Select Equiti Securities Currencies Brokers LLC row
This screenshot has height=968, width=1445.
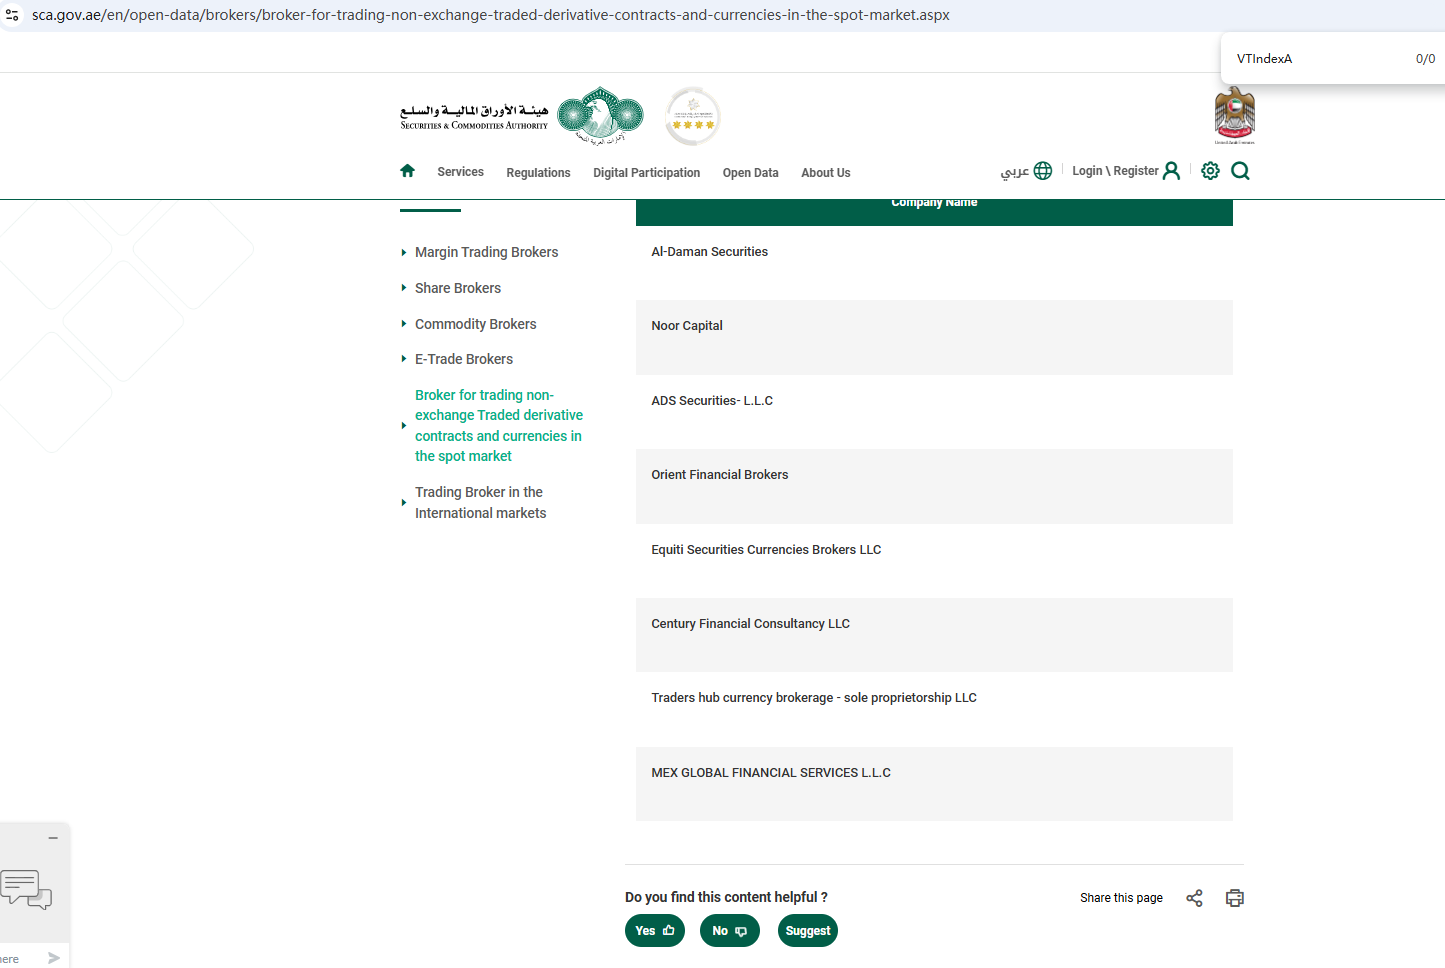pos(934,561)
